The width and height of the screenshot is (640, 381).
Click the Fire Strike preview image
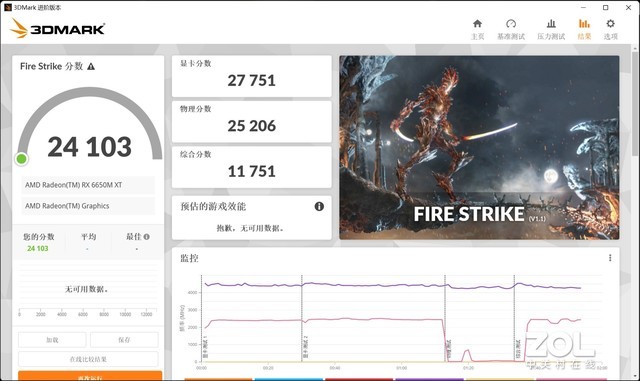[x=479, y=147]
